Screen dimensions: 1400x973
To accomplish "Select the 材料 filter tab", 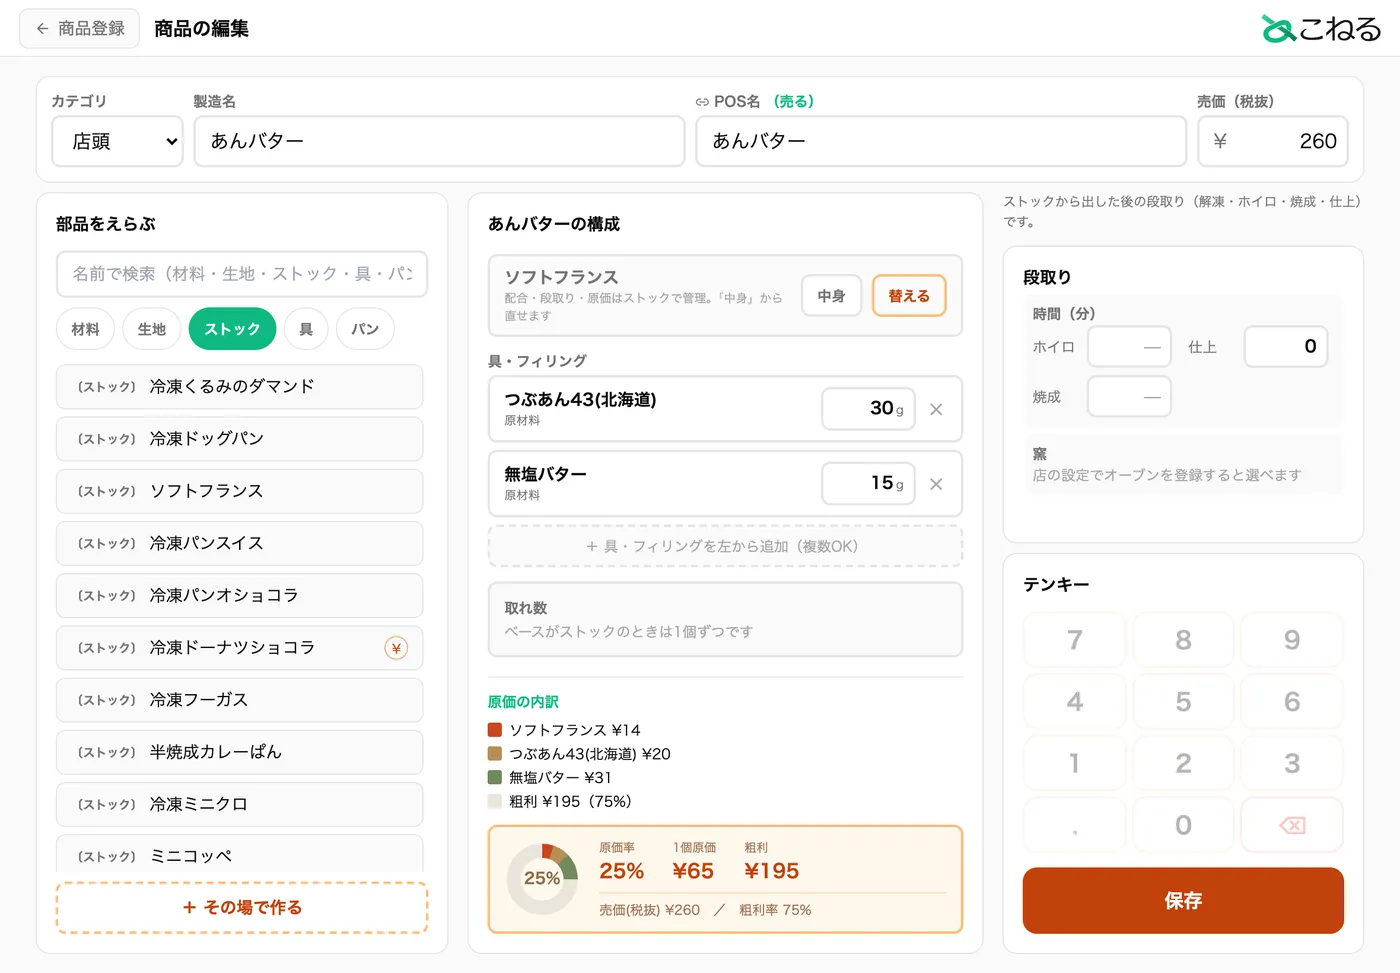I will (x=86, y=329).
